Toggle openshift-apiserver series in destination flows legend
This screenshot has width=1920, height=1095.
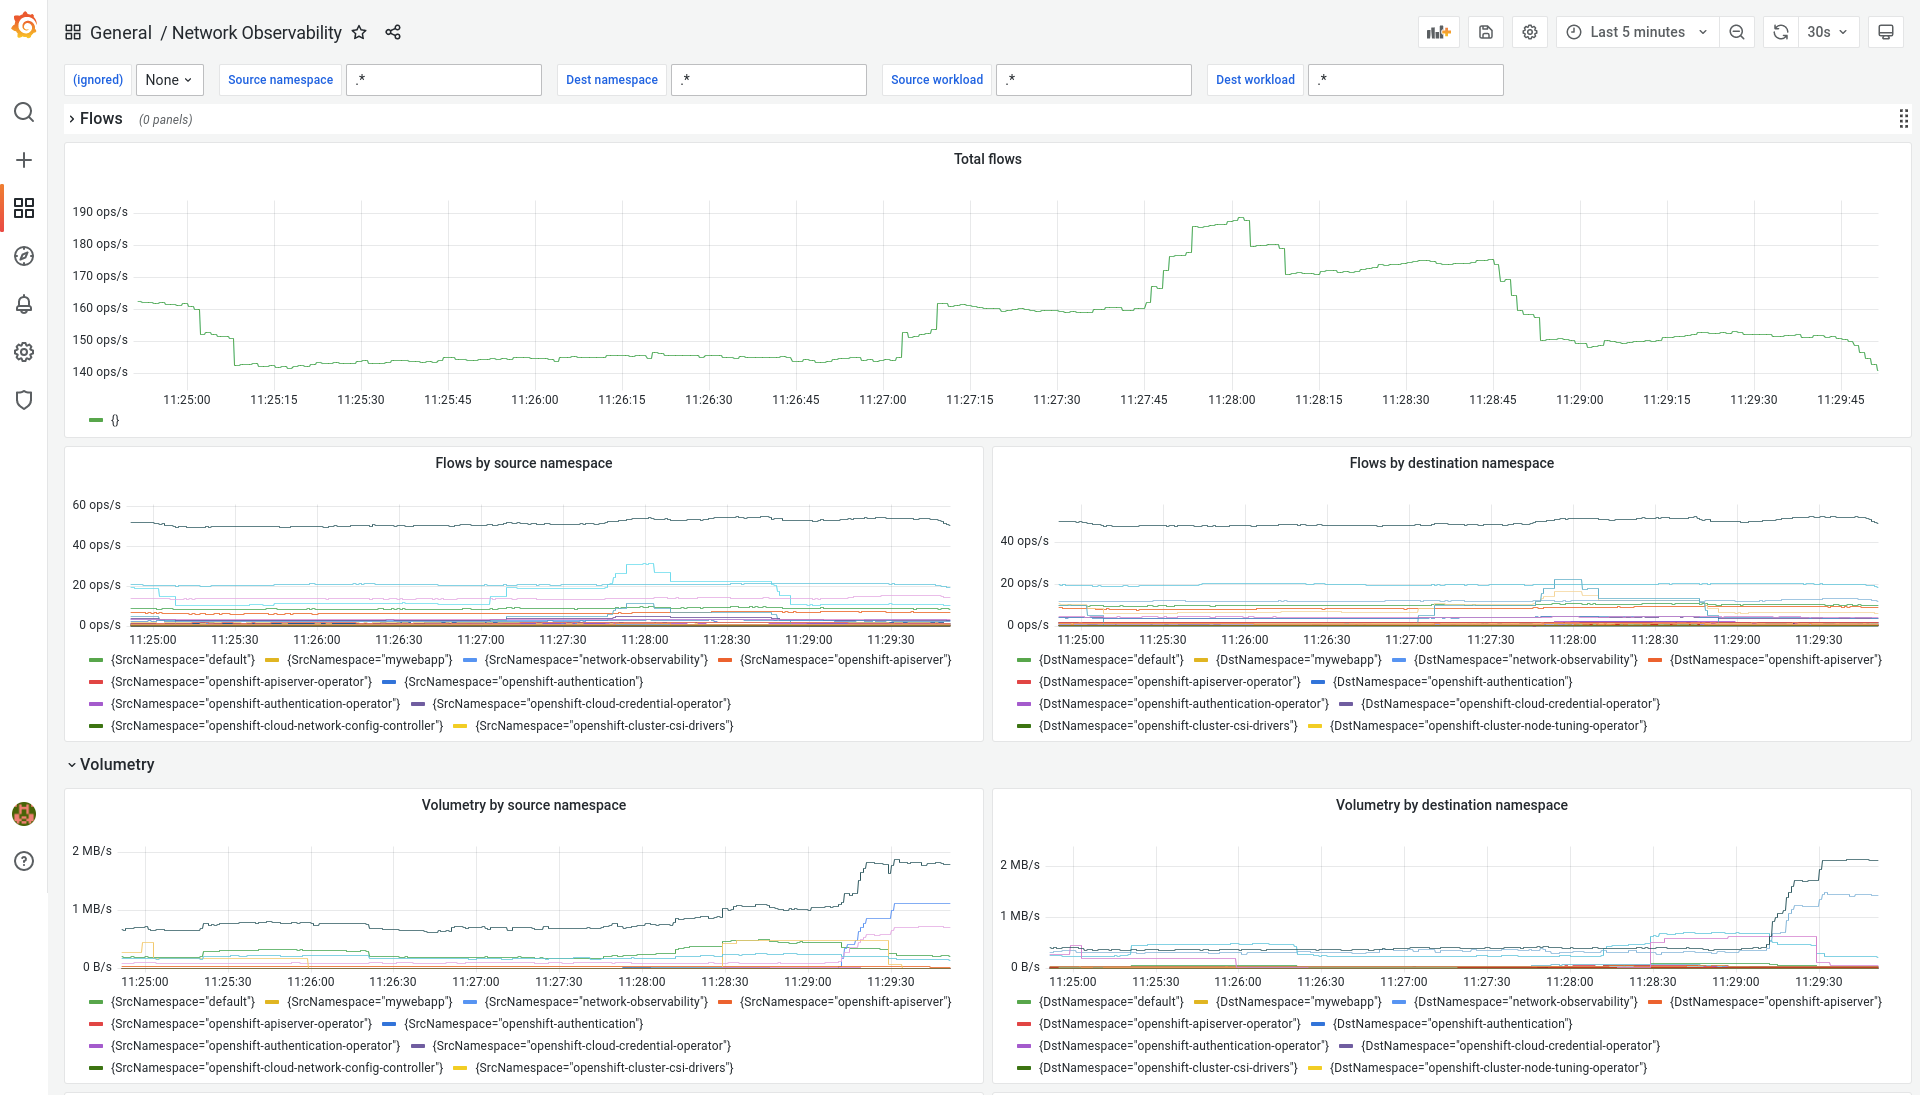1775,660
